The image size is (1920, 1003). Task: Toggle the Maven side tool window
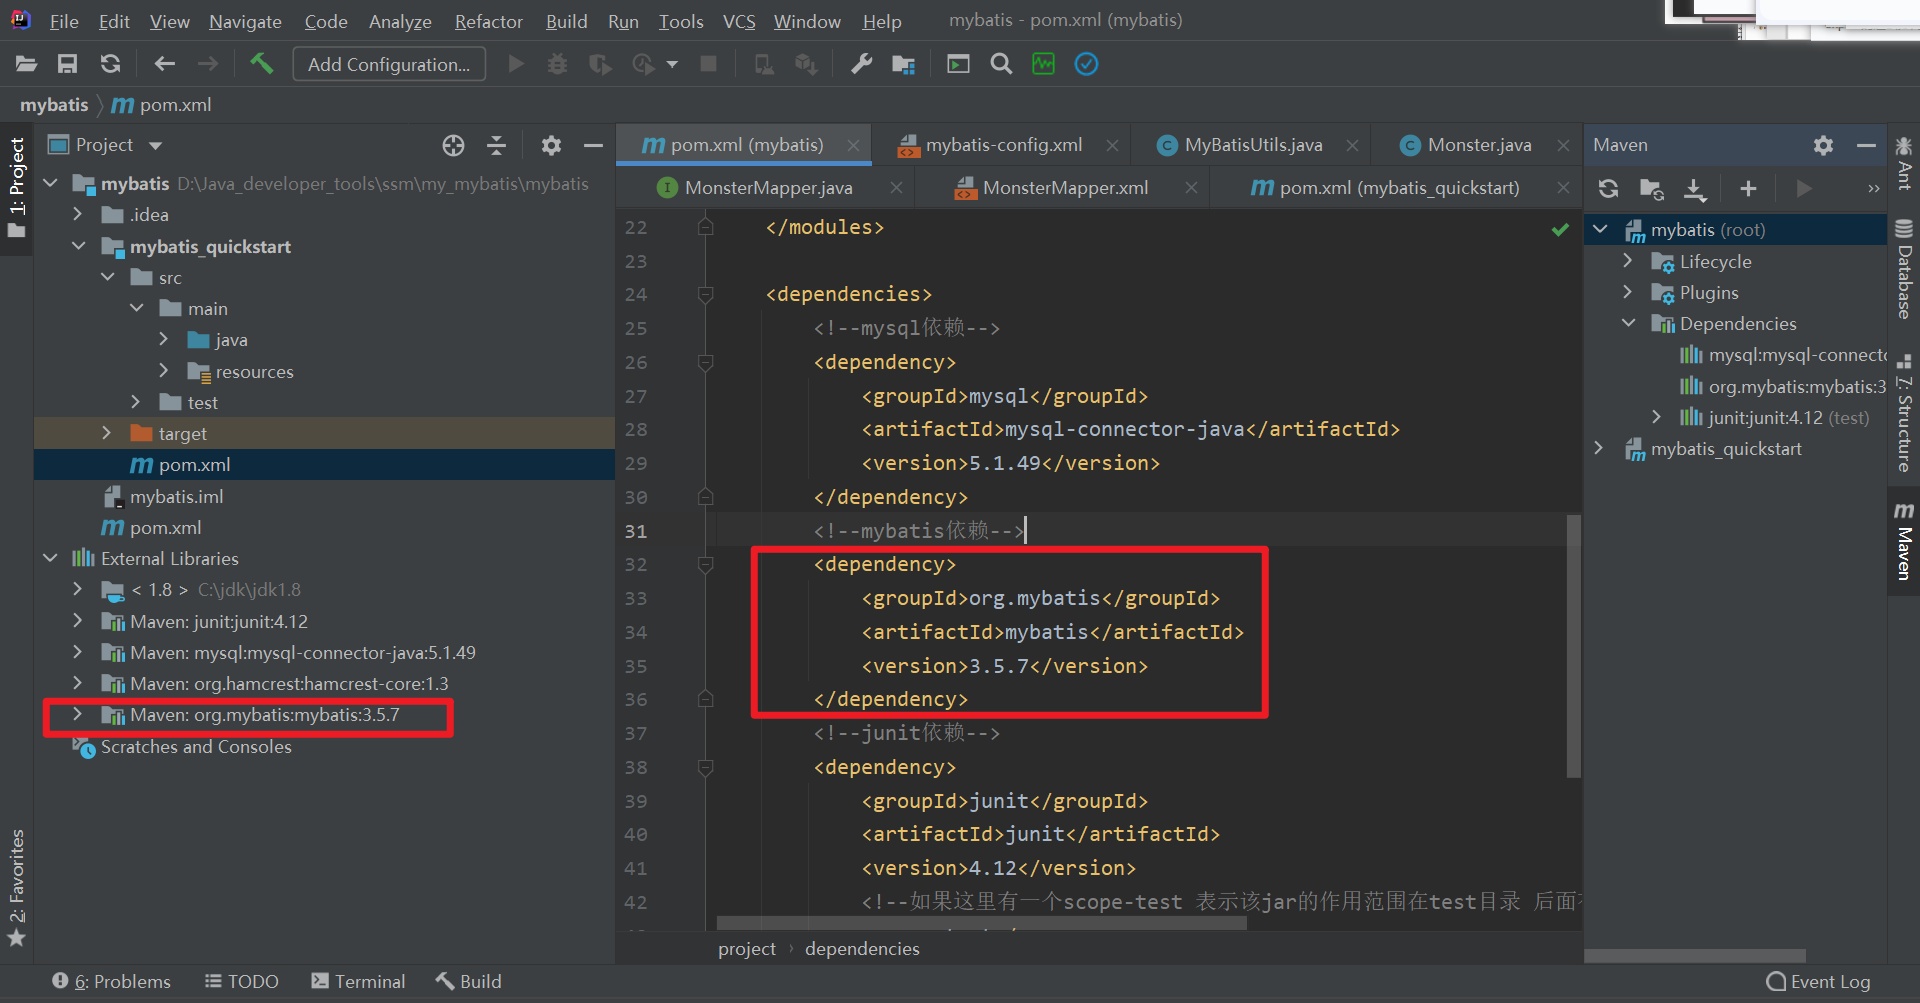[1904, 541]
